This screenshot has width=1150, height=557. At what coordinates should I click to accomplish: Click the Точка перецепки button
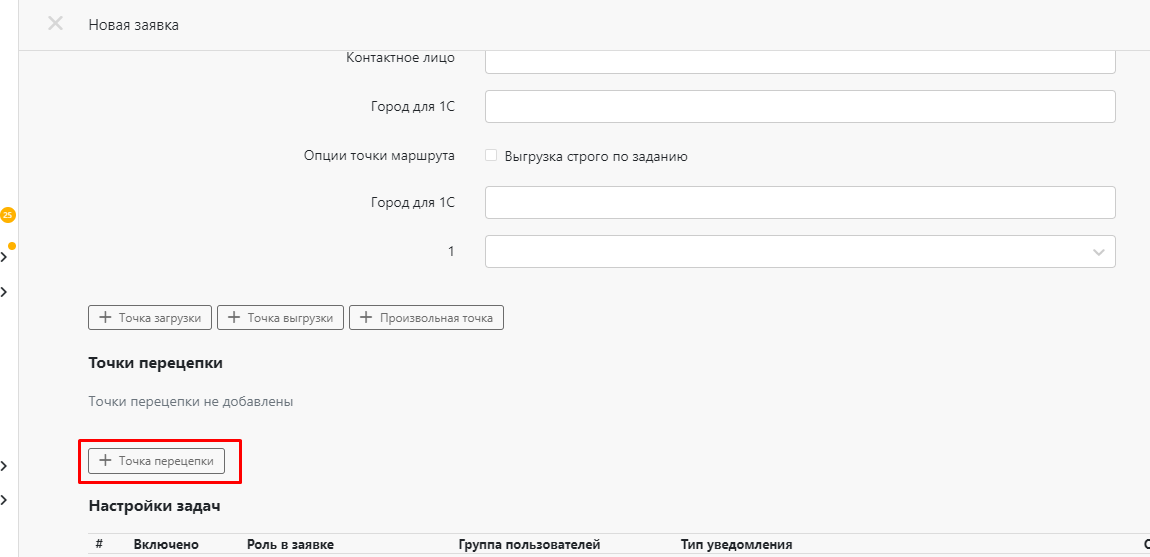(x=156, y=461)
